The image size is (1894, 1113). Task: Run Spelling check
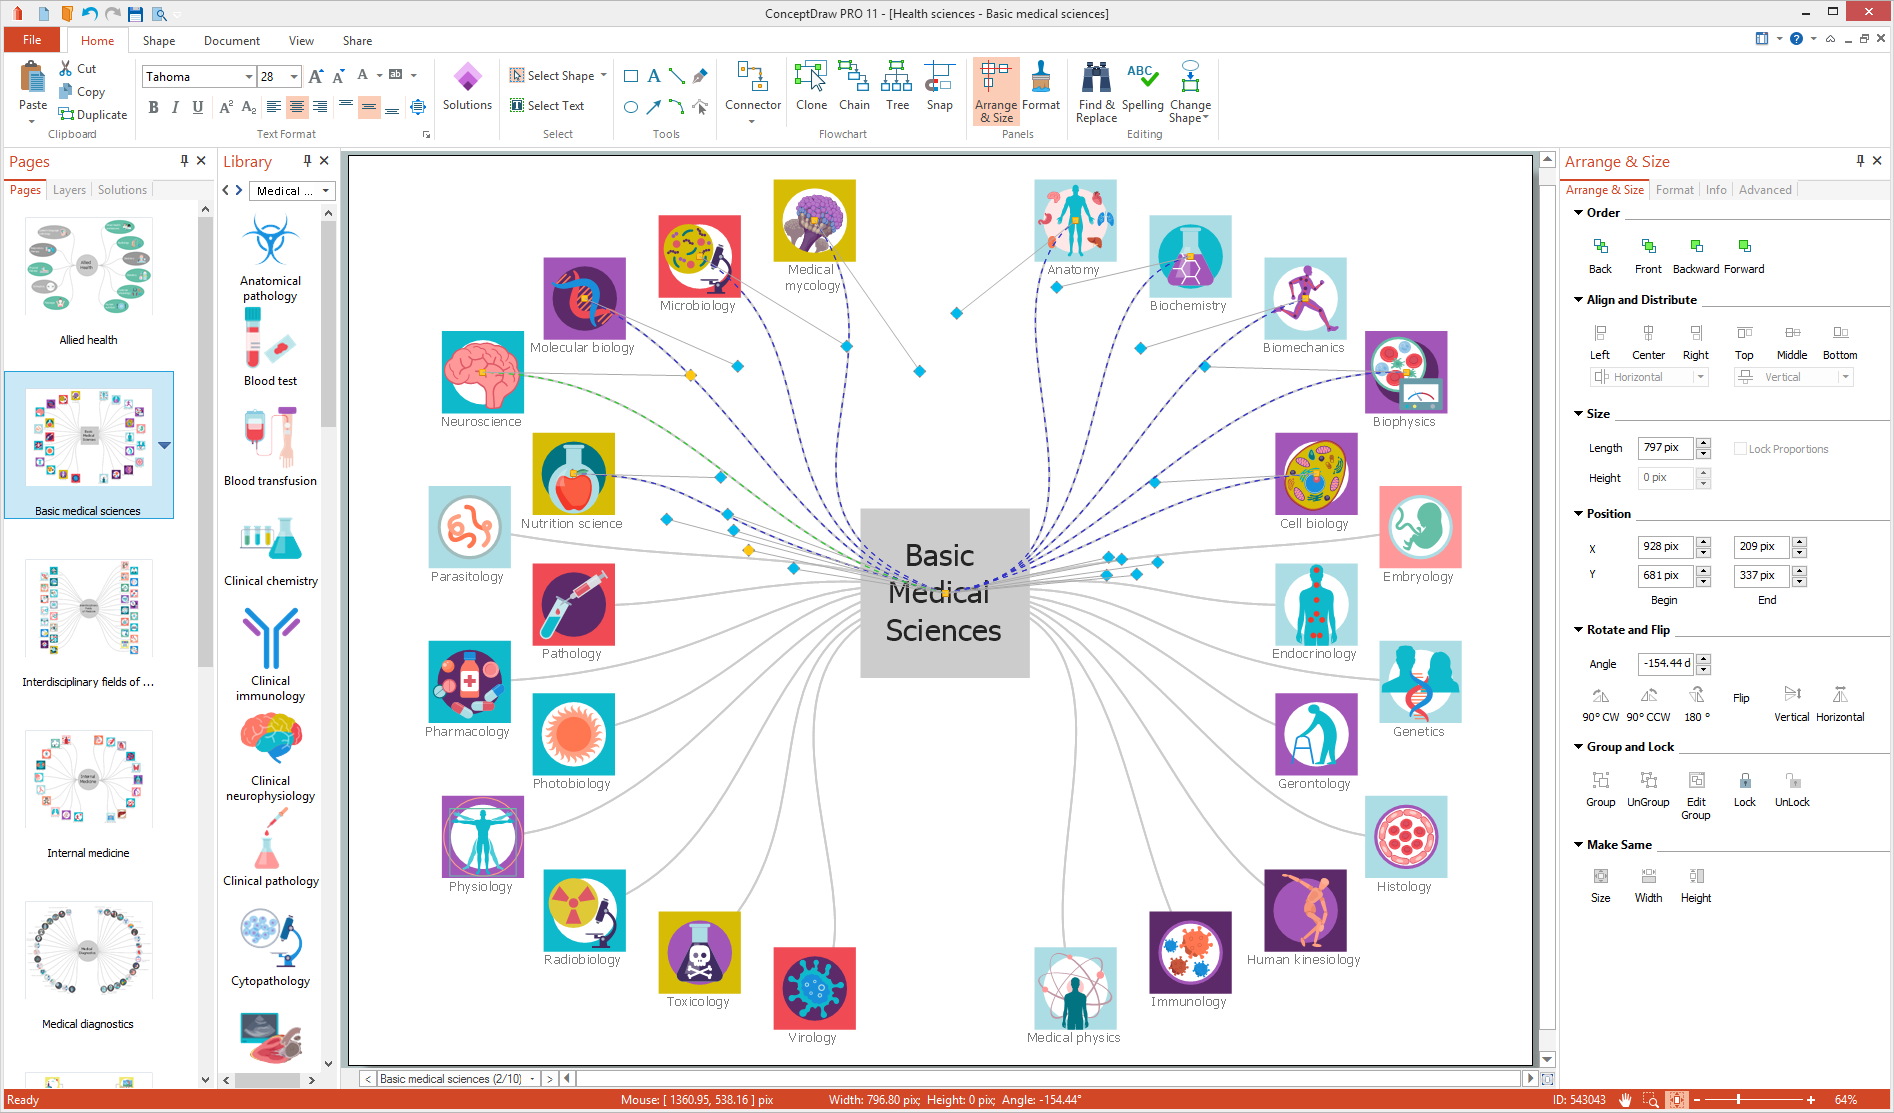(x=1142, y=86)
